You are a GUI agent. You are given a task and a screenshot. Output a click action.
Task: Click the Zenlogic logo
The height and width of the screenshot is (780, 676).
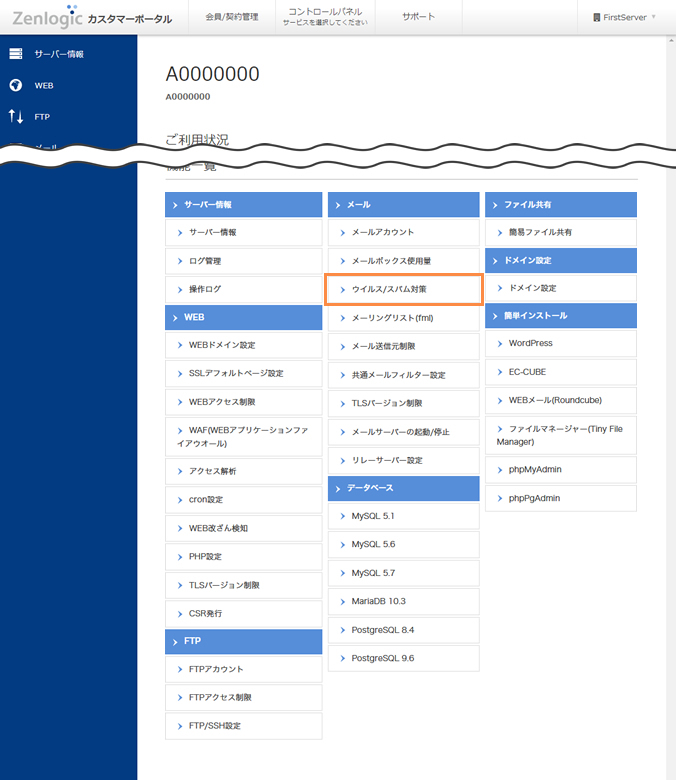[x=47, y=17]
